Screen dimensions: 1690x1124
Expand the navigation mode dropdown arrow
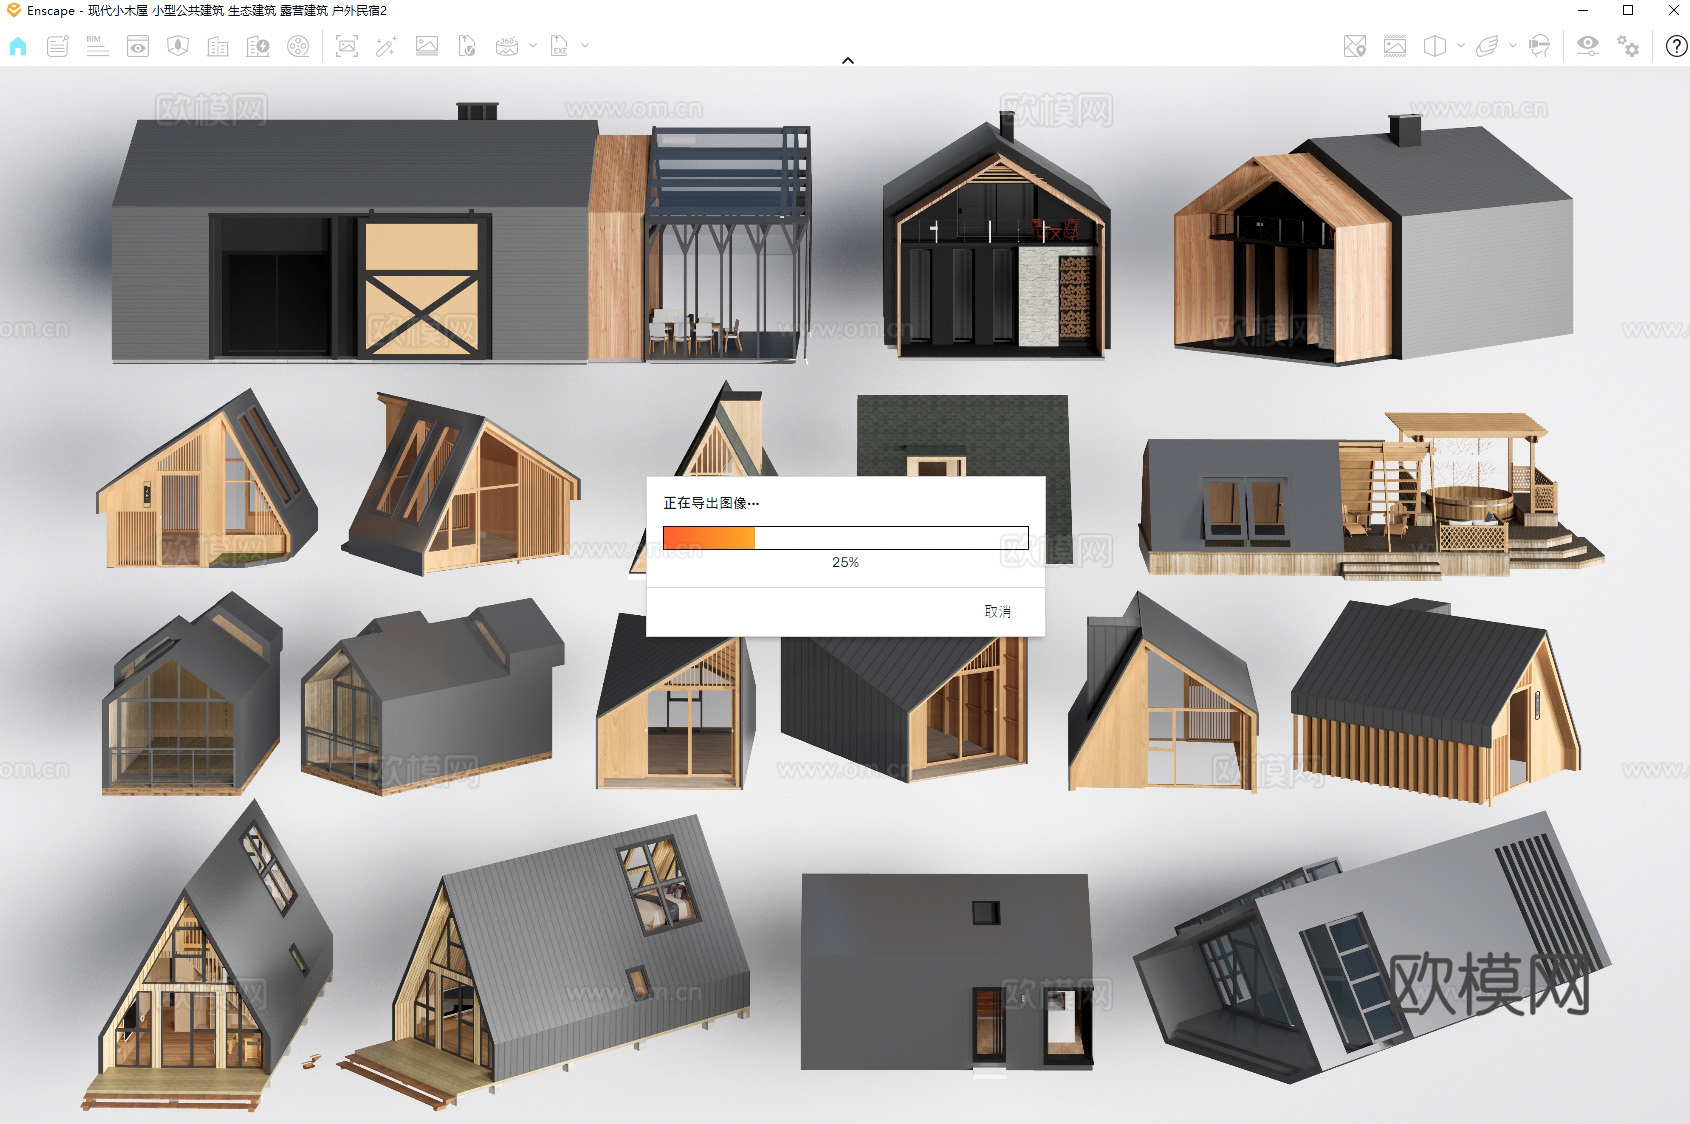pyautogui.click(x=1513, y=45)
